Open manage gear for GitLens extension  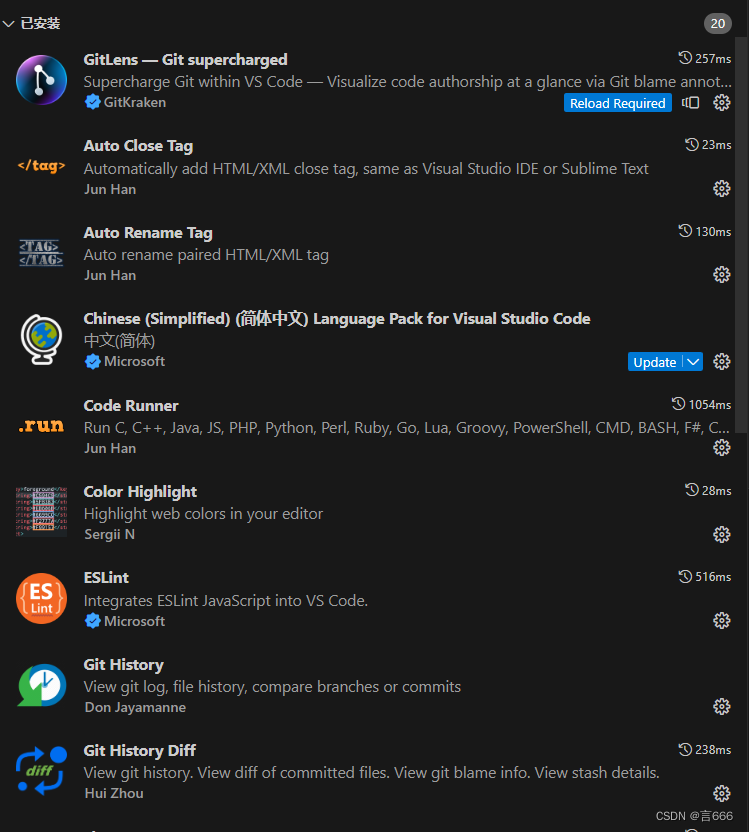click(x=721, y=102)
